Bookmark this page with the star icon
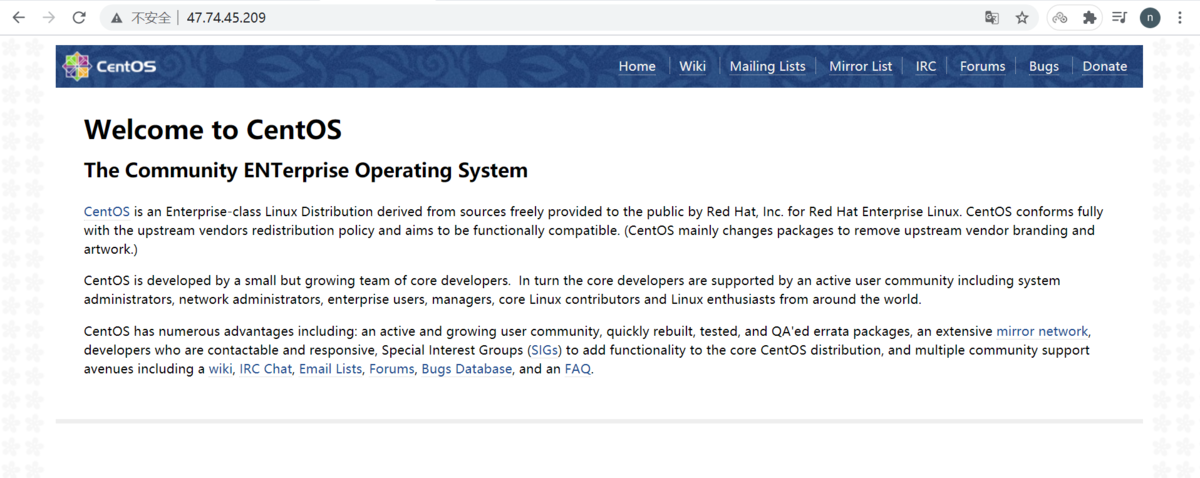Screen dimensions: 1200x478 point(1022,18)
